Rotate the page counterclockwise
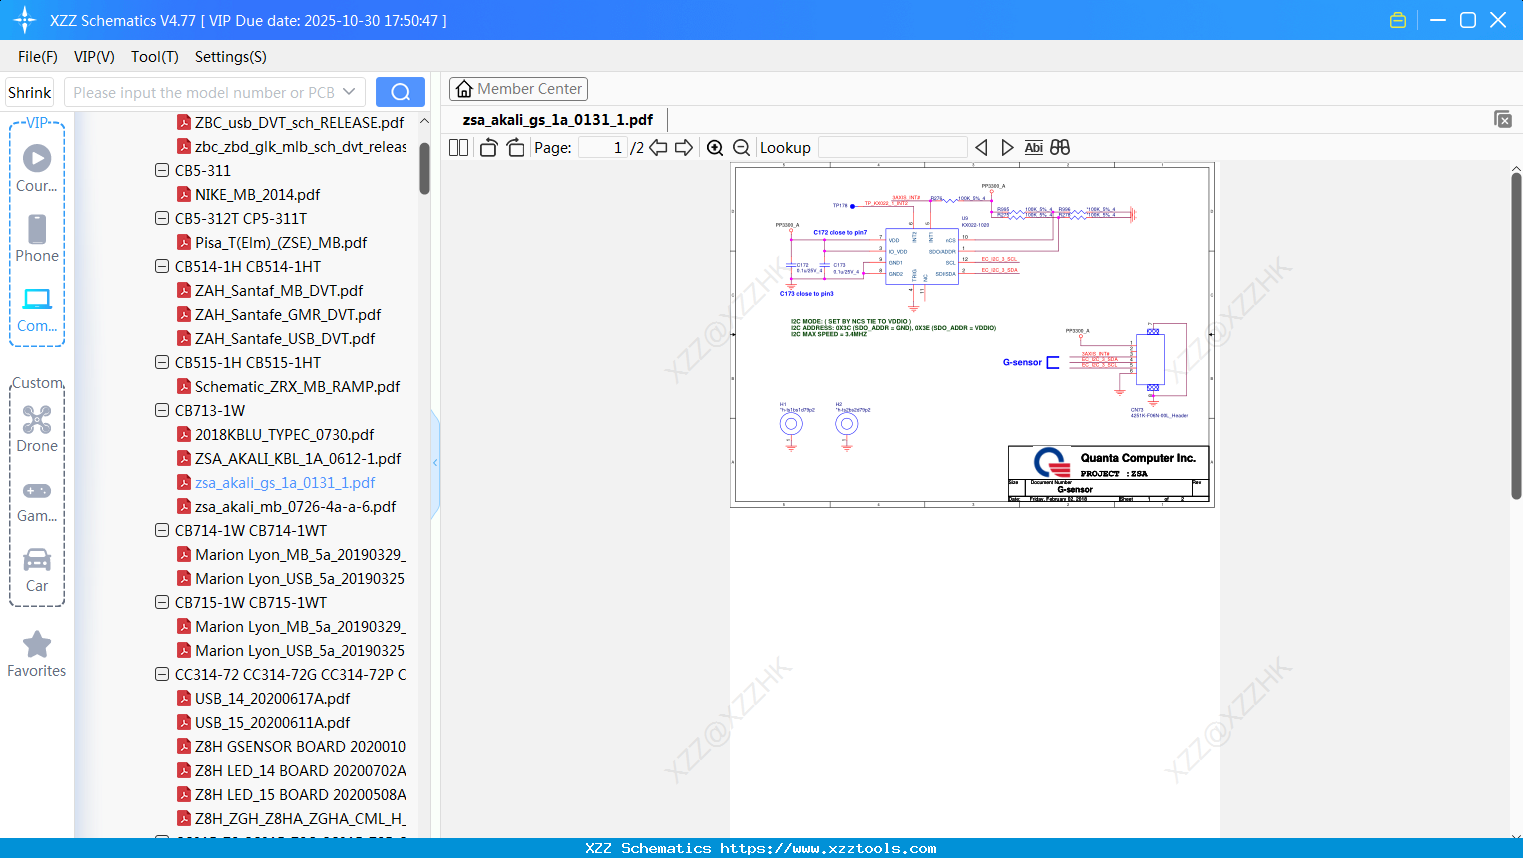The image size is (1523, 858). (x=488, y=147)
